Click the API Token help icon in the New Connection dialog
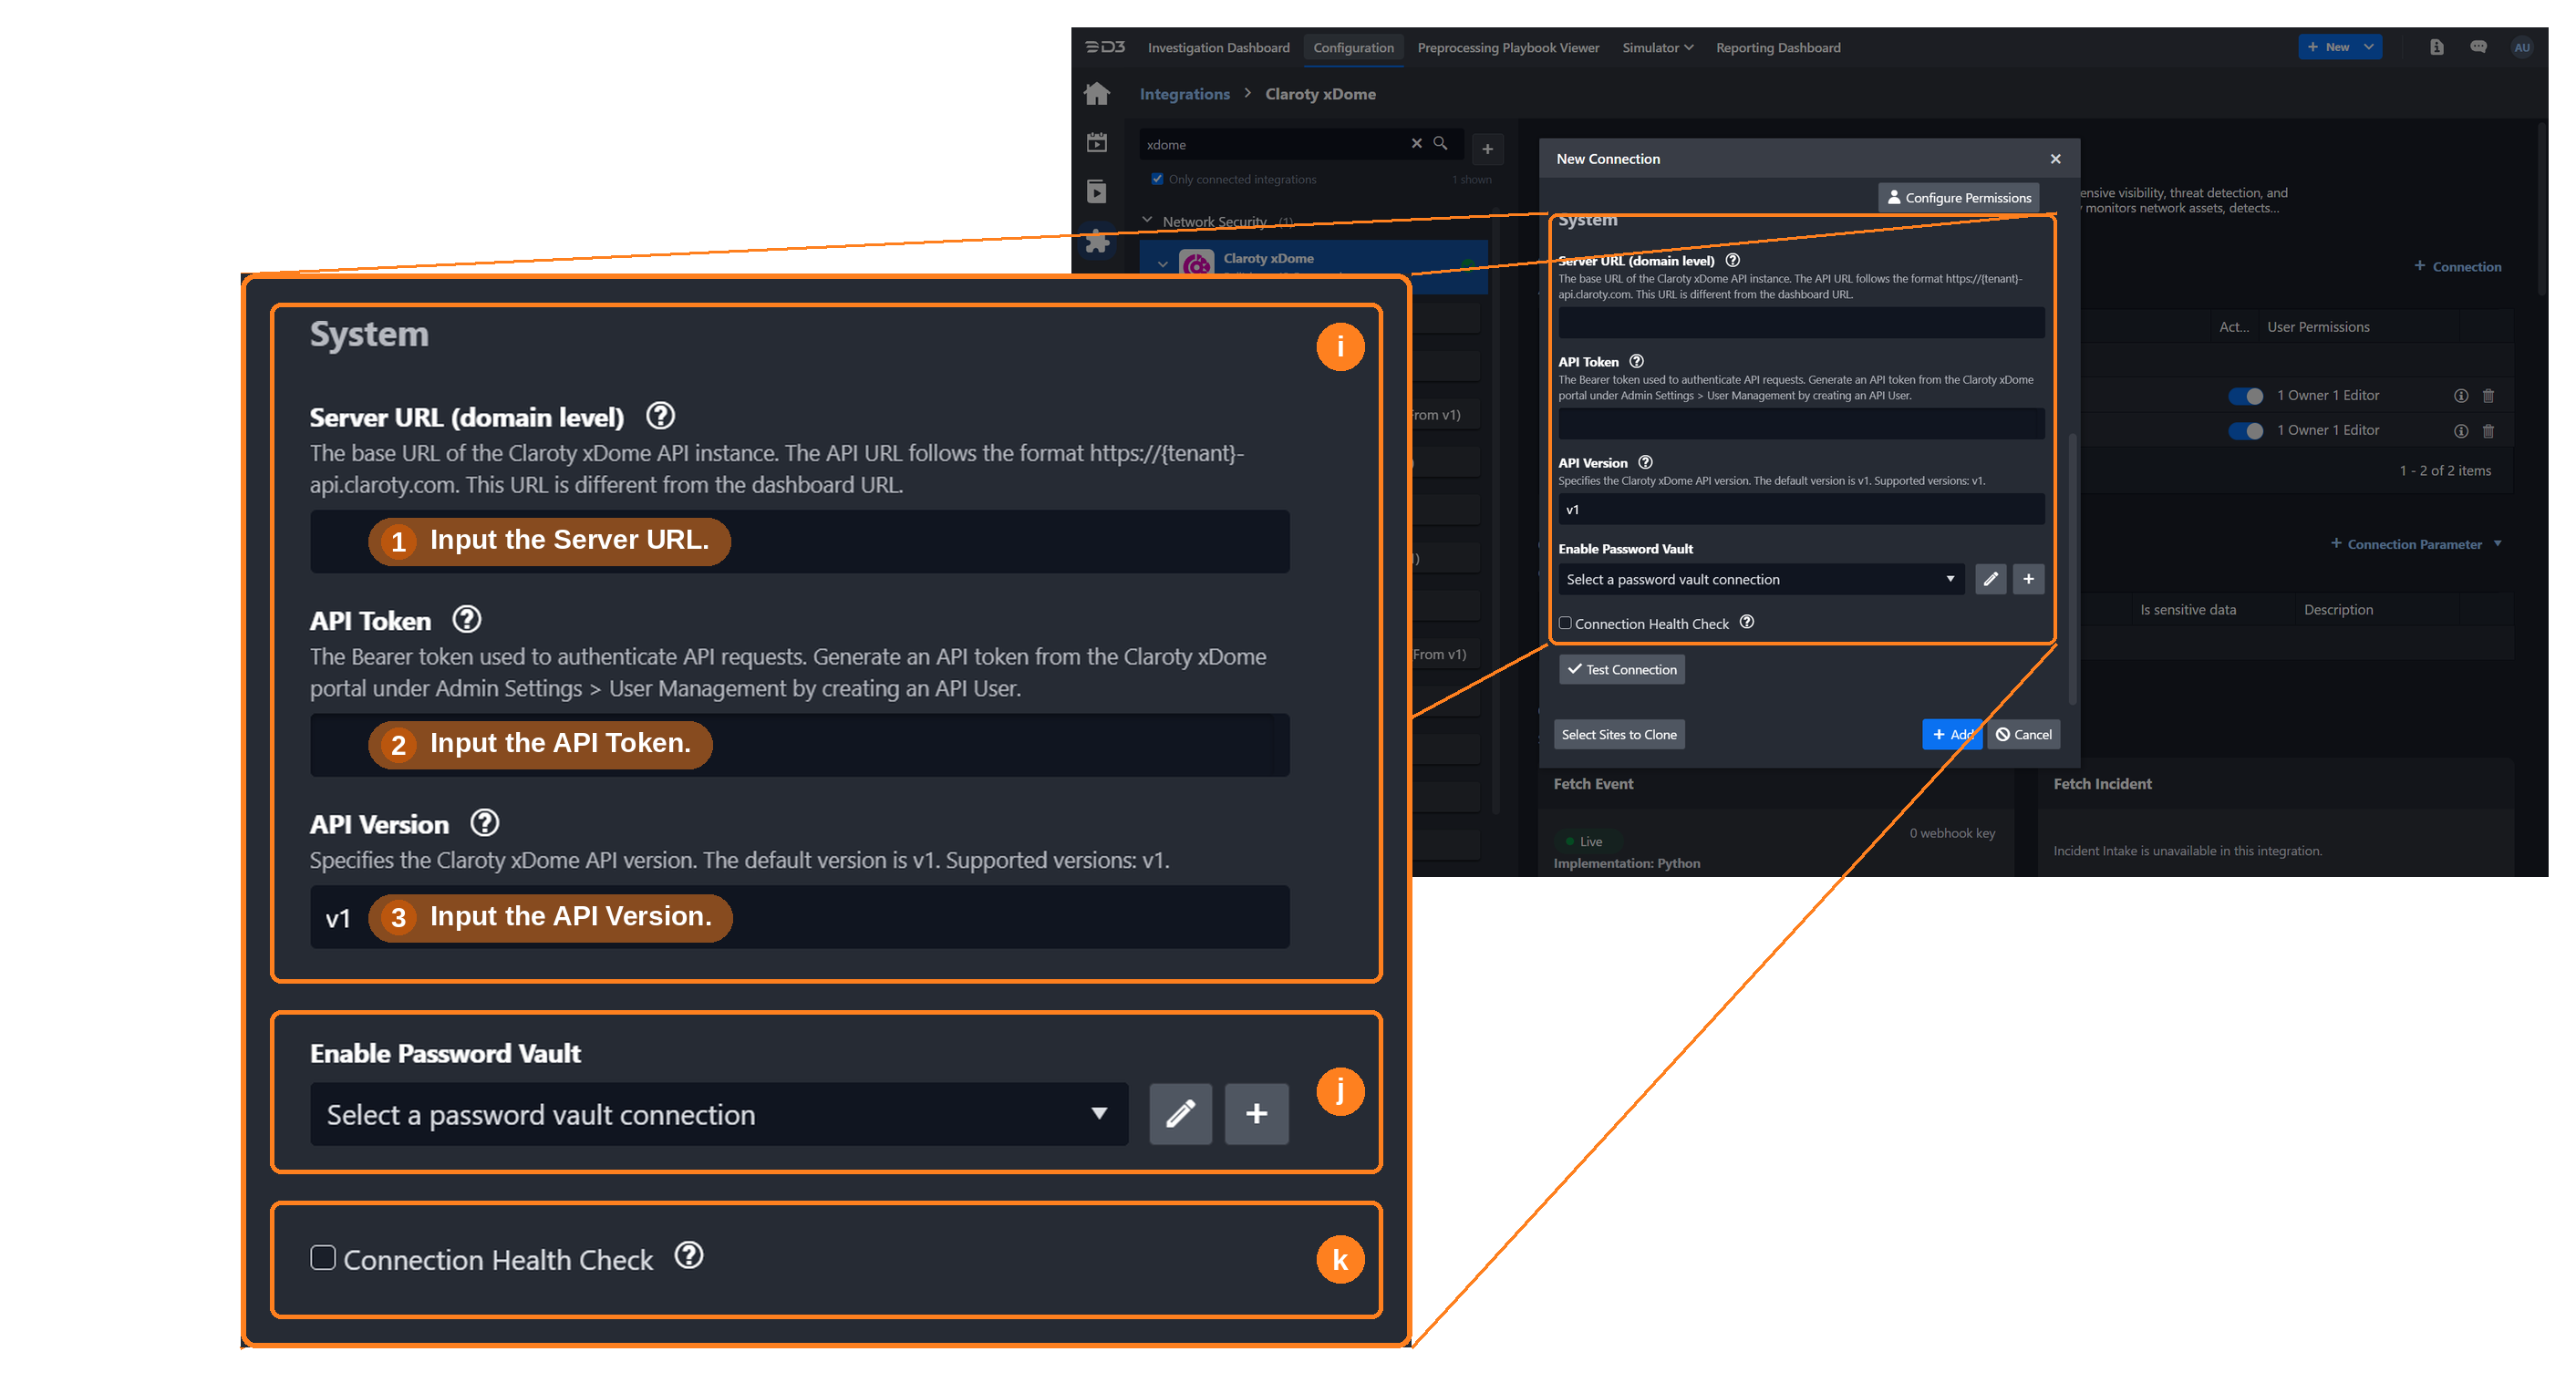Screen dimensions: 2576x1393 tap(1636, 361)
